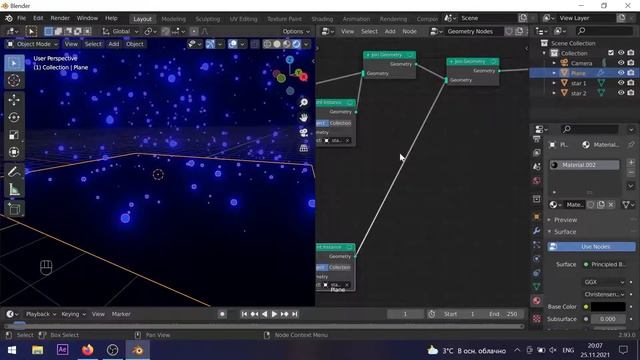Viewport: 640px width, 360px height.
Task: Jump to timeline start frame
Action: tap(244, 314)
